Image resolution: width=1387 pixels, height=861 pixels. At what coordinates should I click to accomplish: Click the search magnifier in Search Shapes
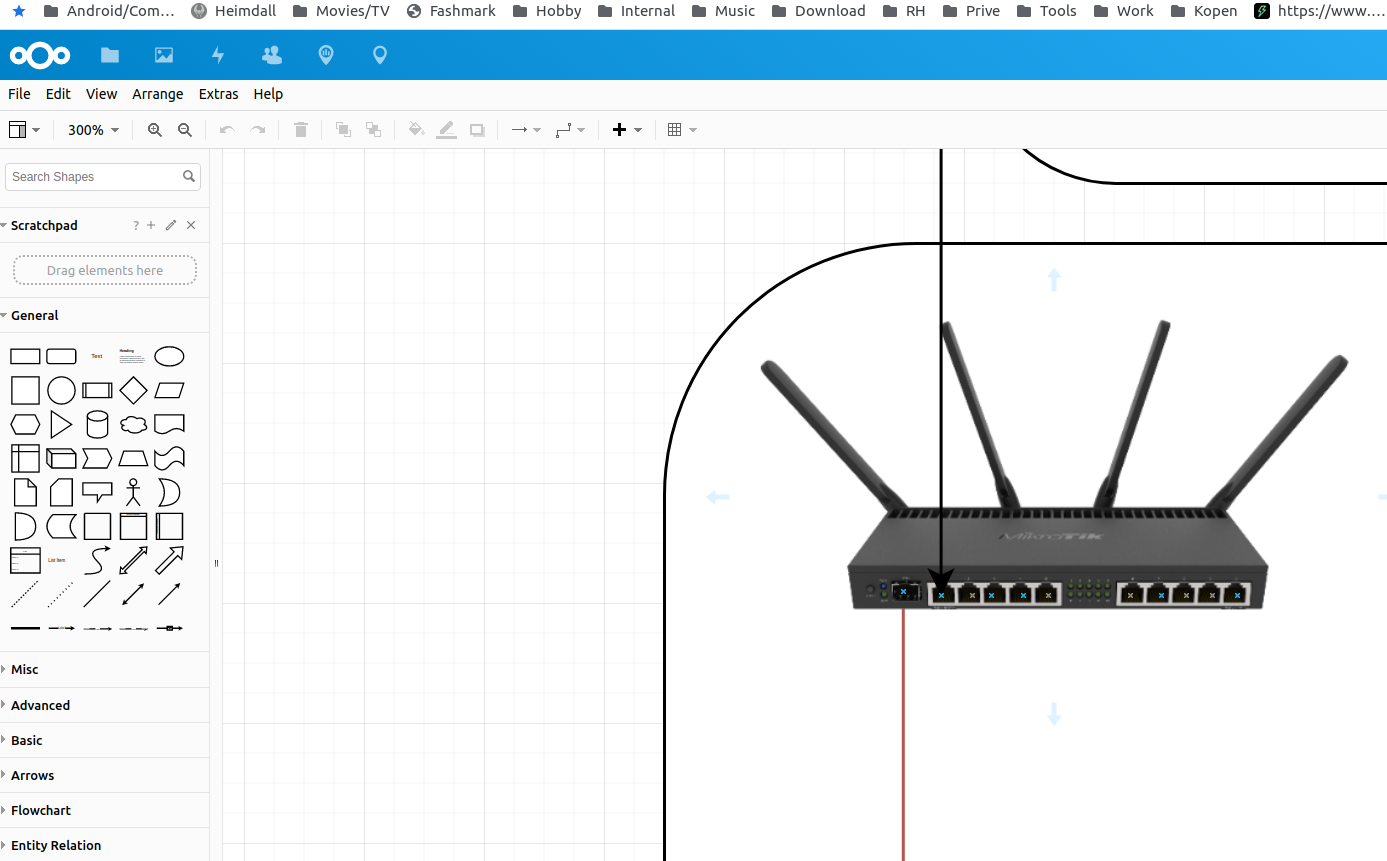tap(189, 177)
